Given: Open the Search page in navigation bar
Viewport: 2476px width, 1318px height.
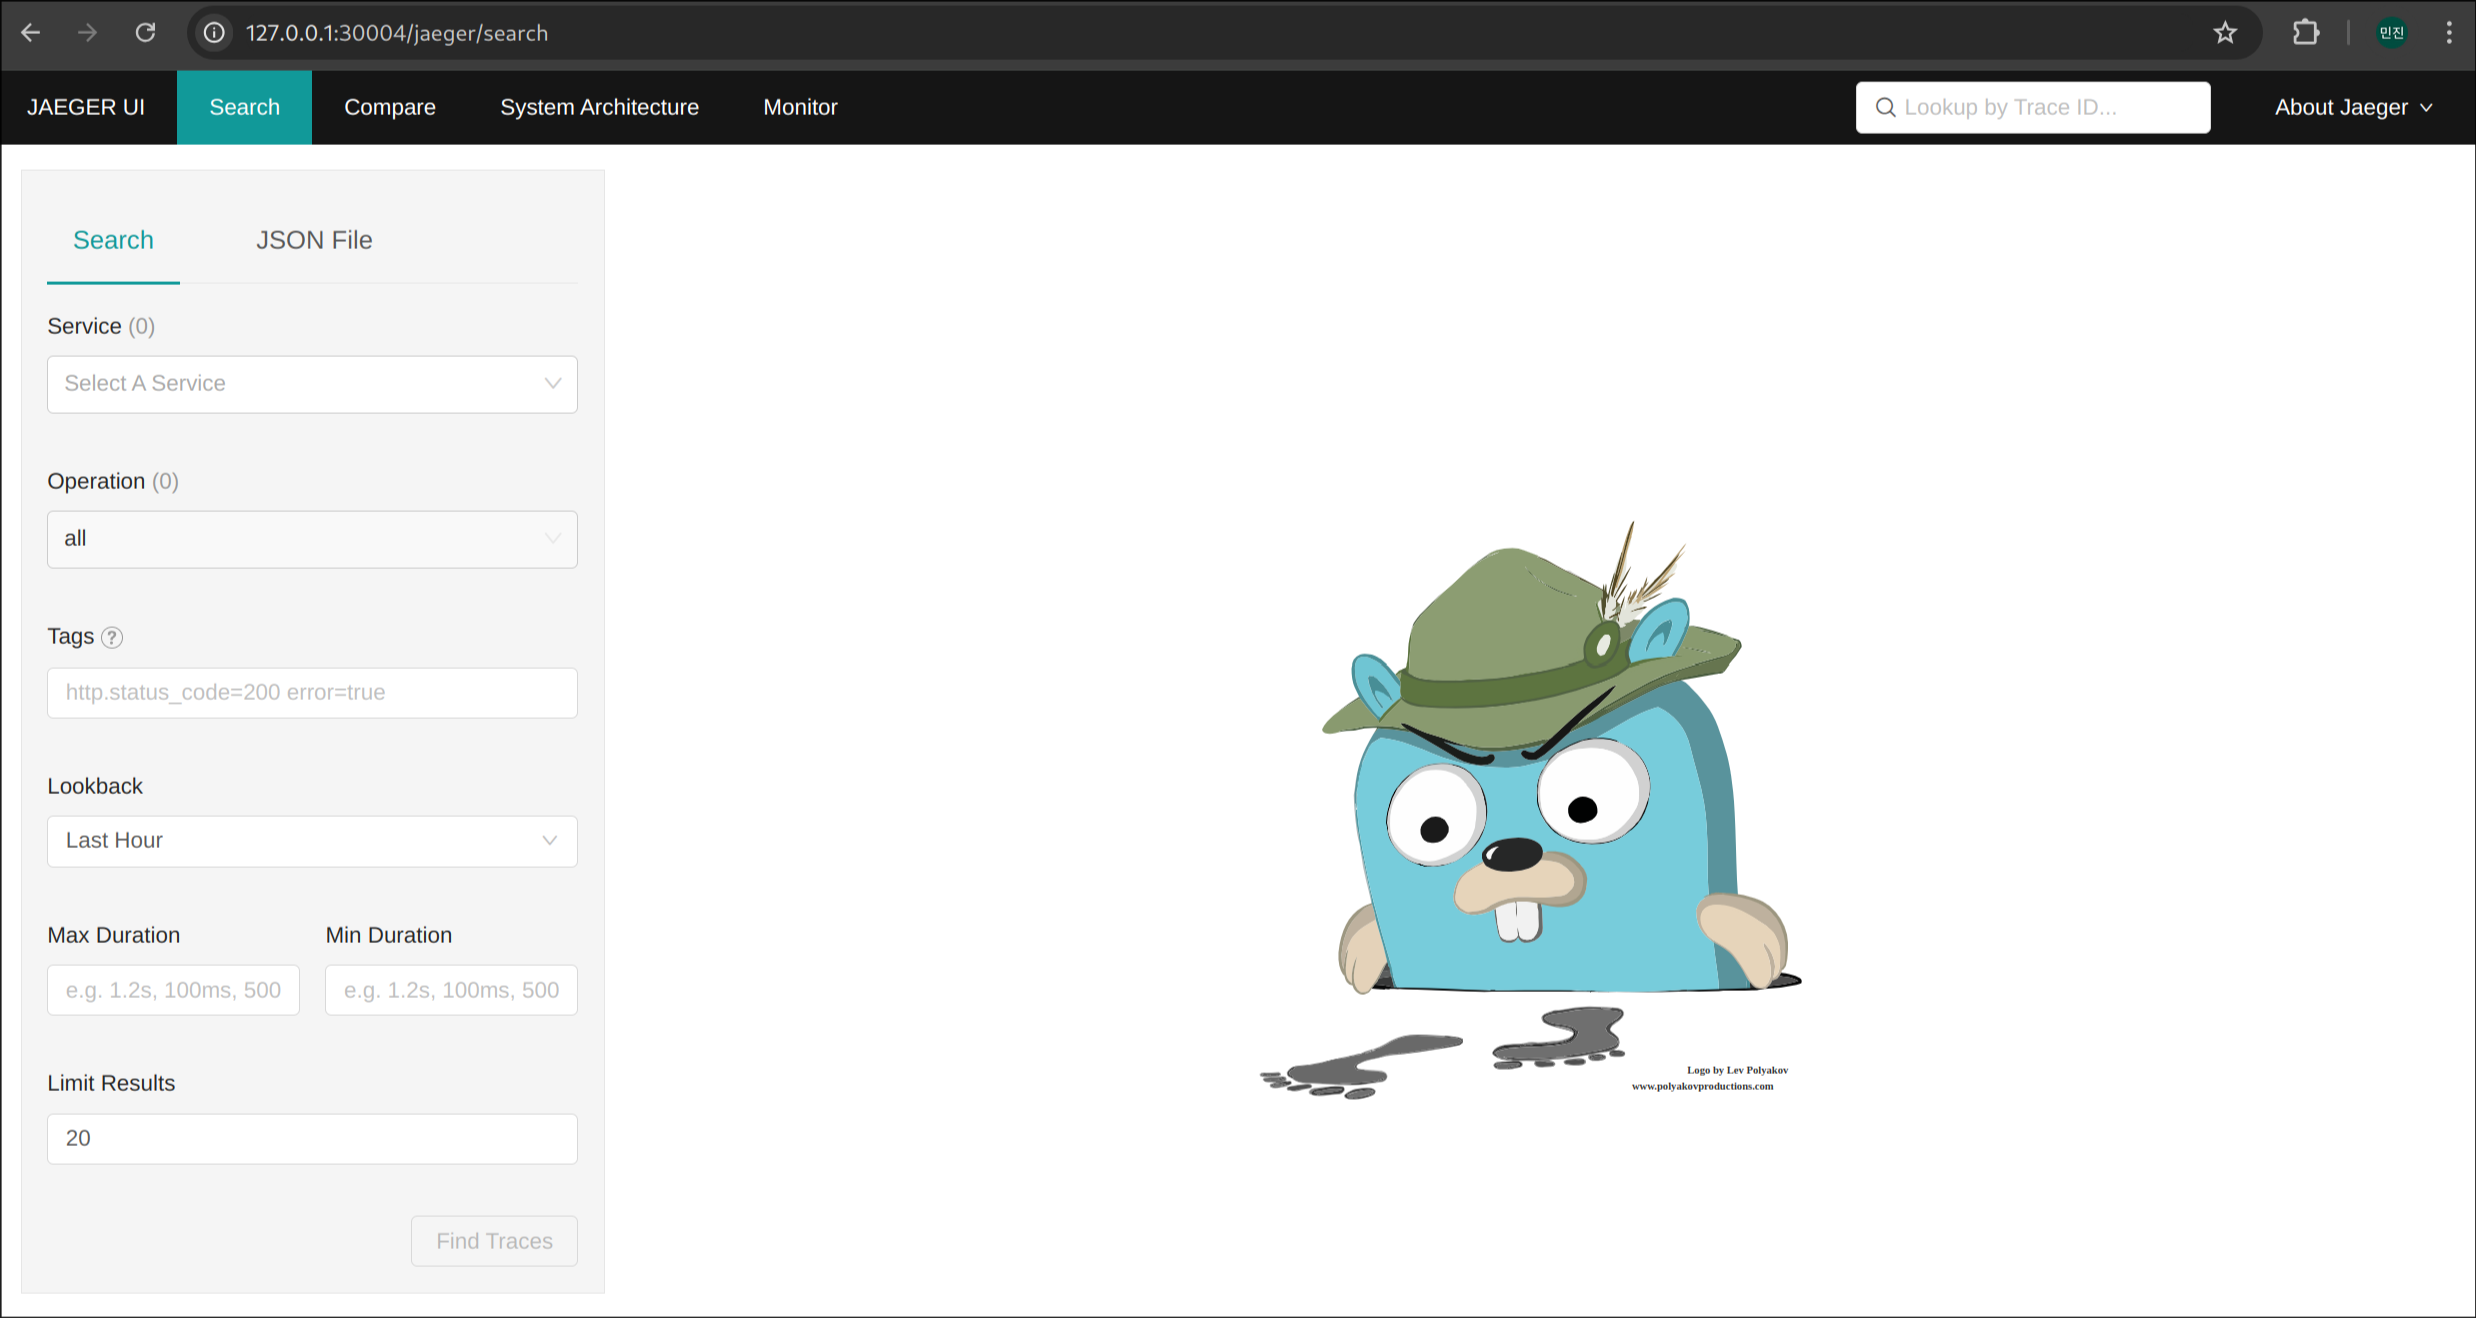Looking at the screenshot, I should tap(244, 107).
